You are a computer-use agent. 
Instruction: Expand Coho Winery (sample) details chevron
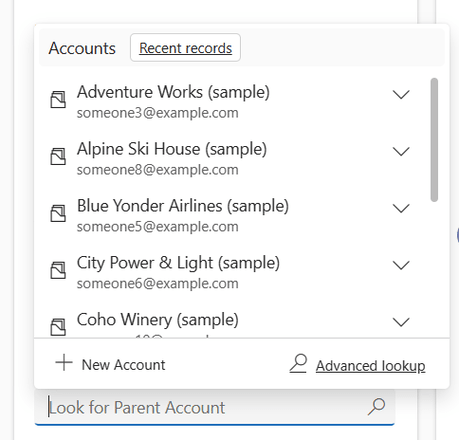click(401, 322)
